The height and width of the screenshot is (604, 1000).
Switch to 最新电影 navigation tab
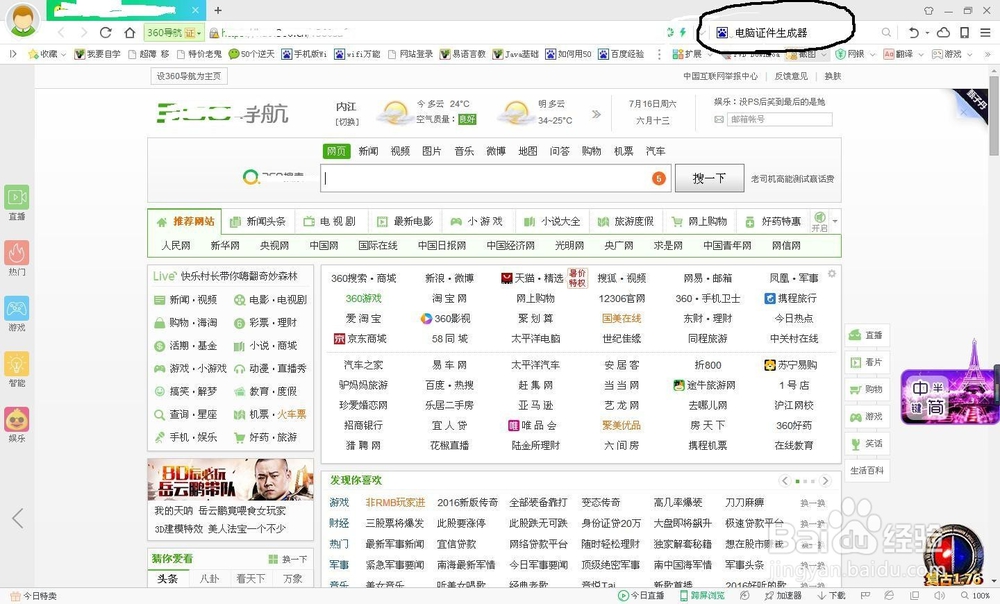(x=405, y=221)
